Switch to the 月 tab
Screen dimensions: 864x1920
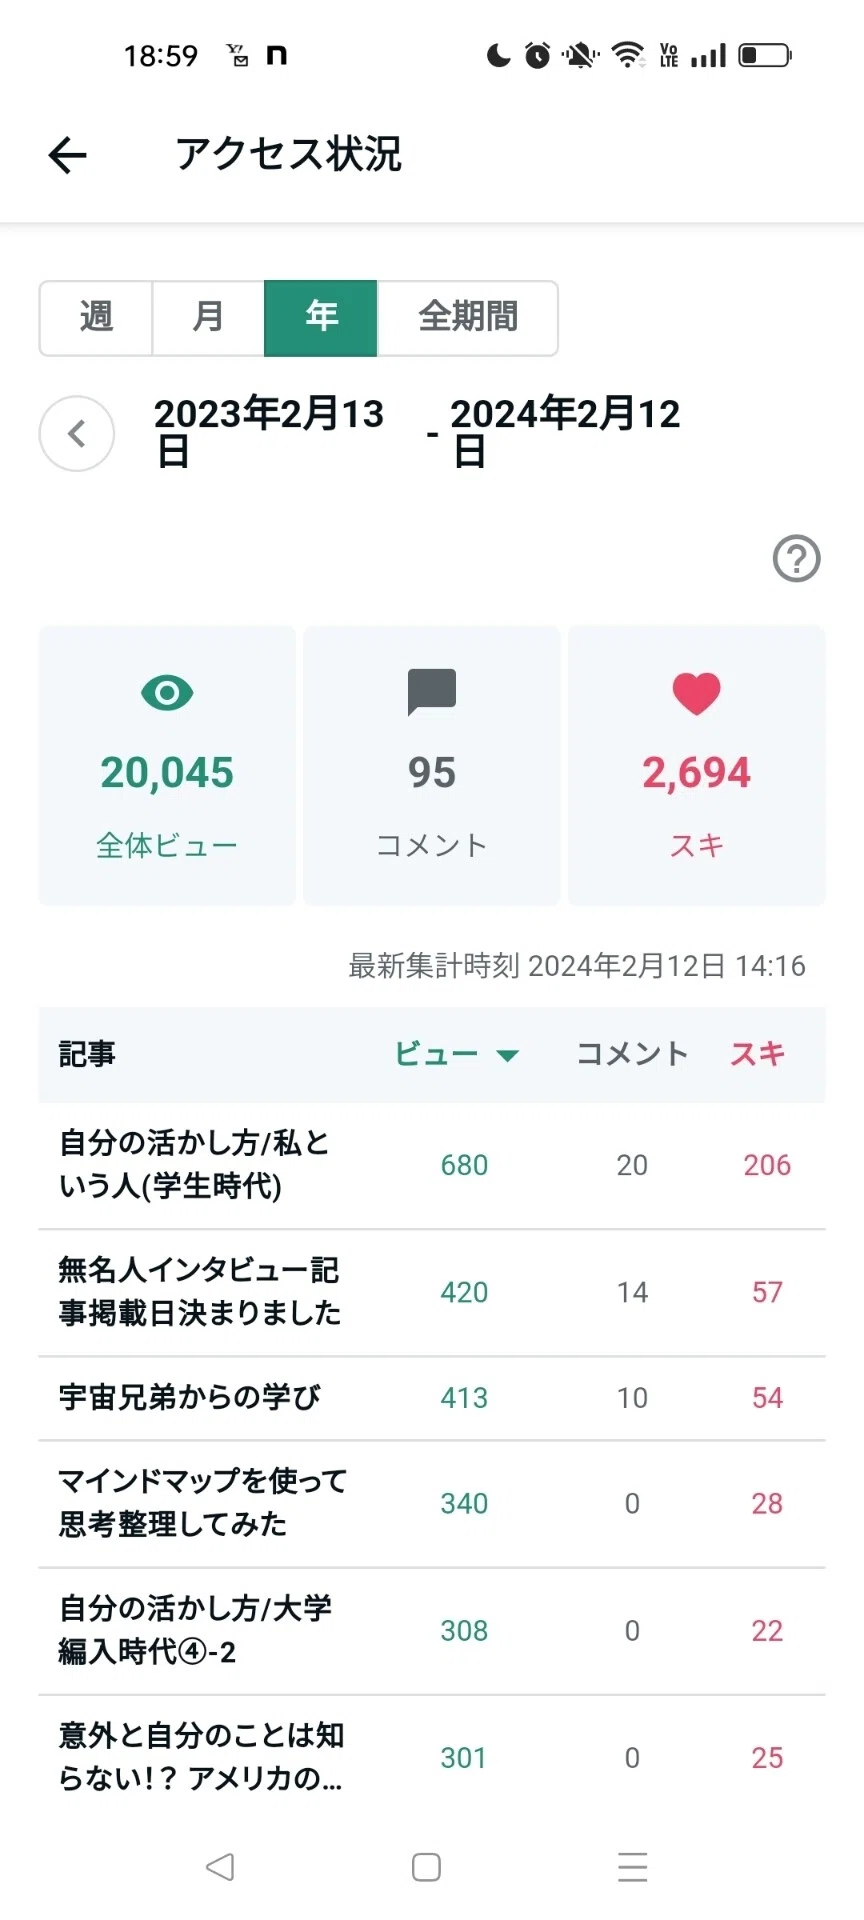(x=208, y=318)
